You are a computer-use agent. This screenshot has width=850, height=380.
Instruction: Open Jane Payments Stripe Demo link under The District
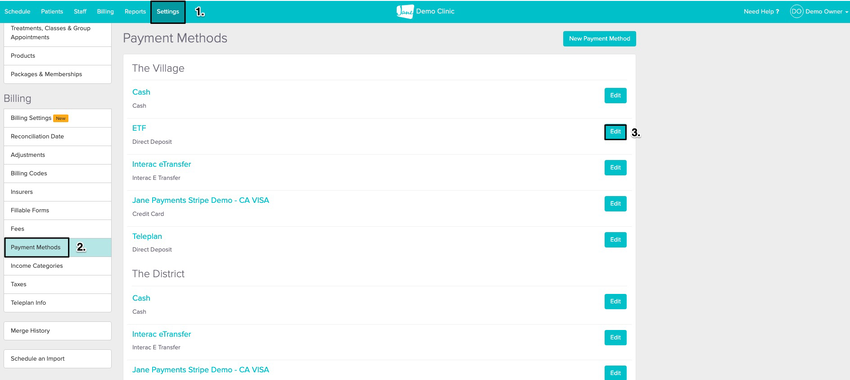201,370
